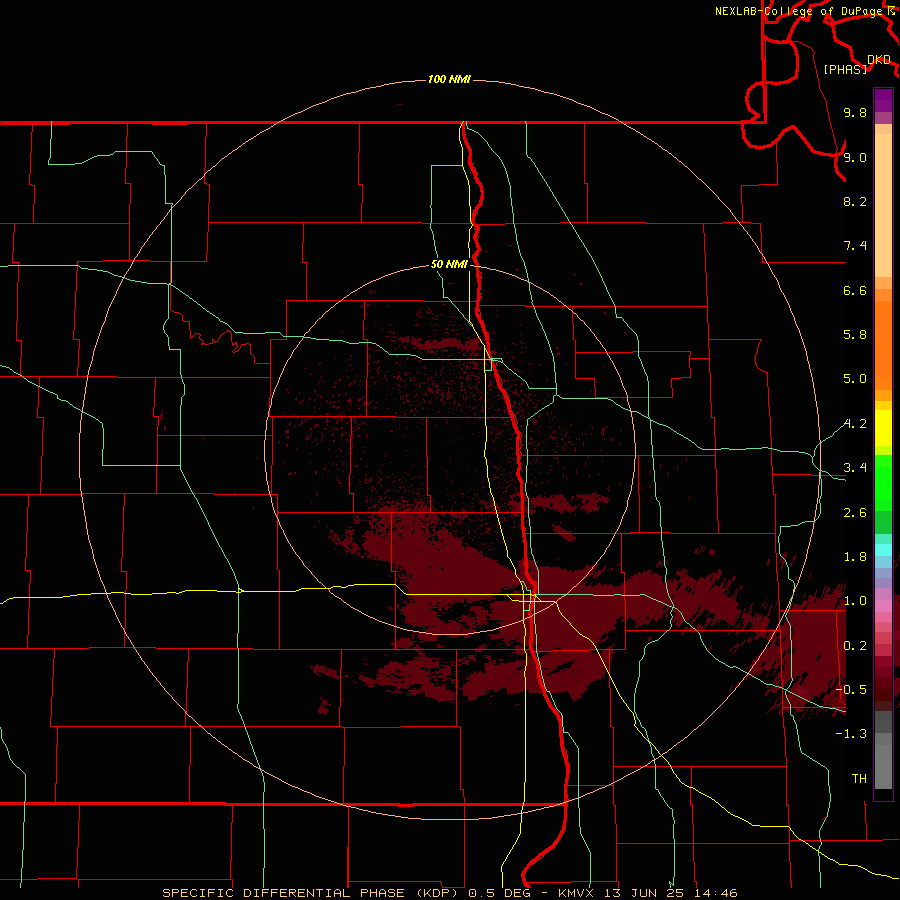Click the [PHAS] unit label
900x900 pixels.
845,69
